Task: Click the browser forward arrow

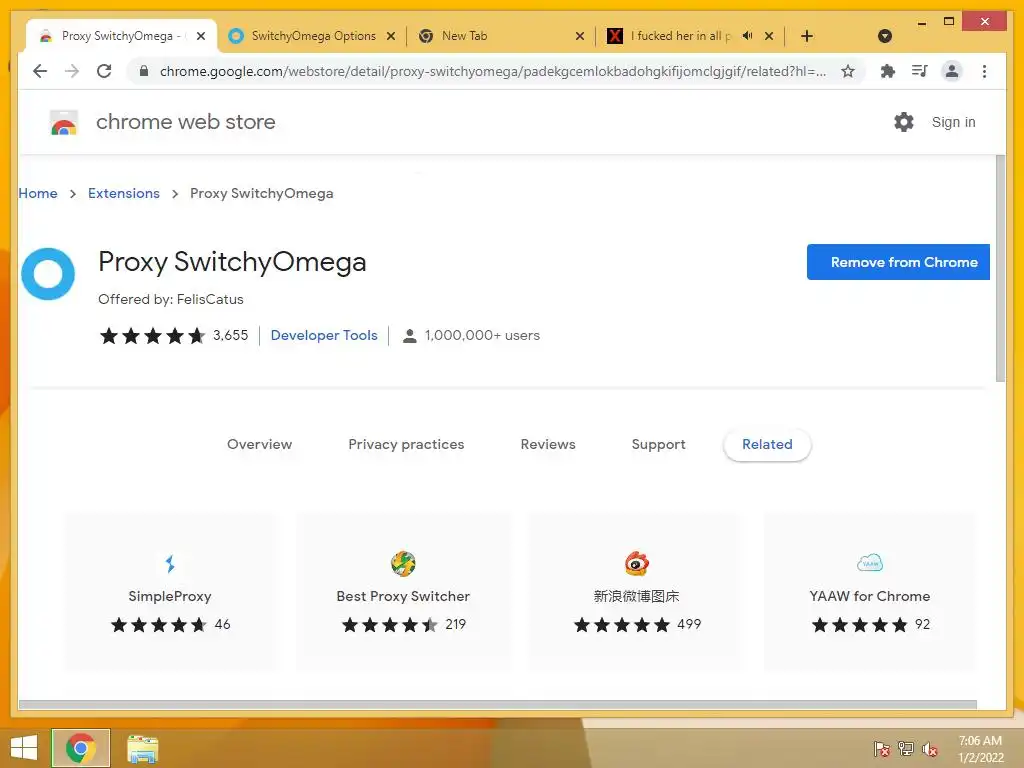Action: tap(72, 71)
